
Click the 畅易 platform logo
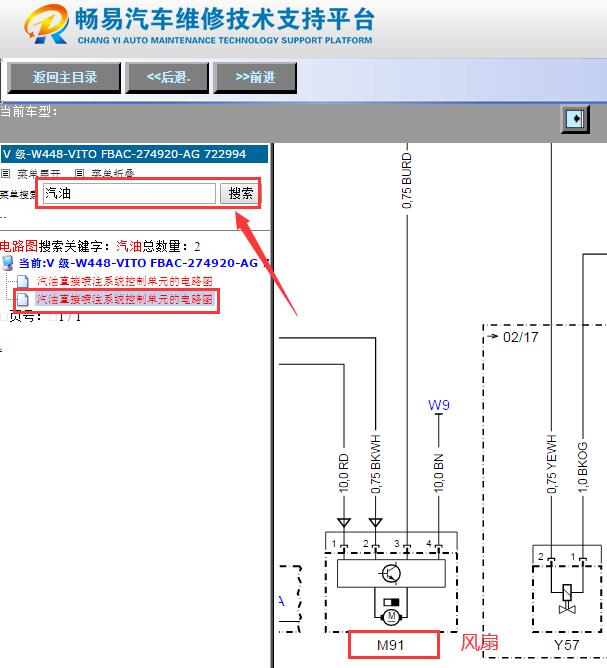(47, 24)
